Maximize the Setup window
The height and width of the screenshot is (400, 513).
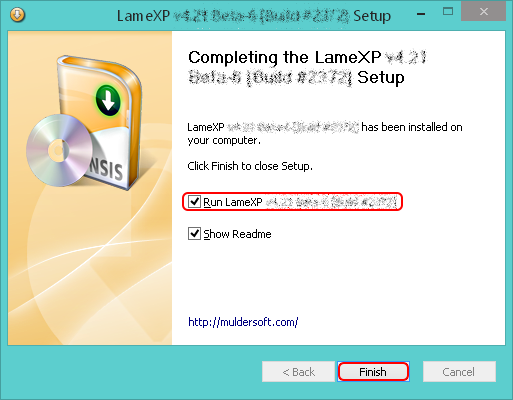[448, 12]
